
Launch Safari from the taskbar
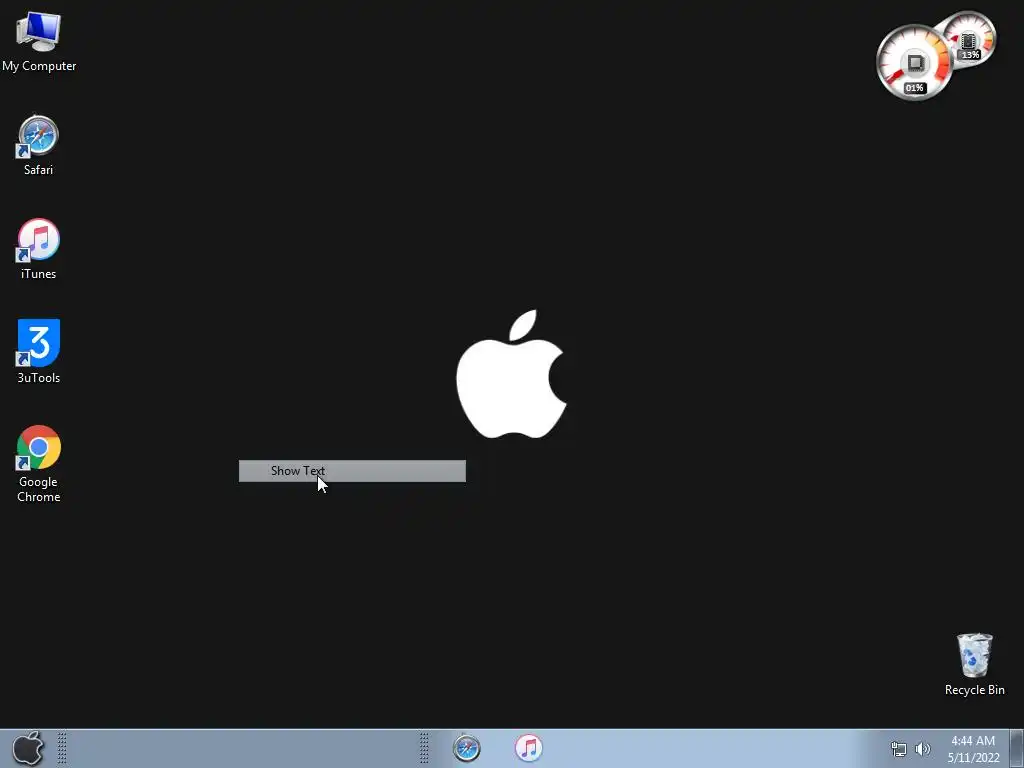(466, 748)
